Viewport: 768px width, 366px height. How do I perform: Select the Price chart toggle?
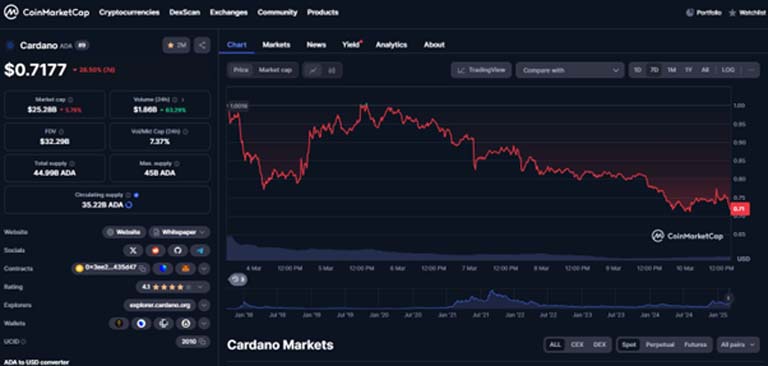point(240,70)
